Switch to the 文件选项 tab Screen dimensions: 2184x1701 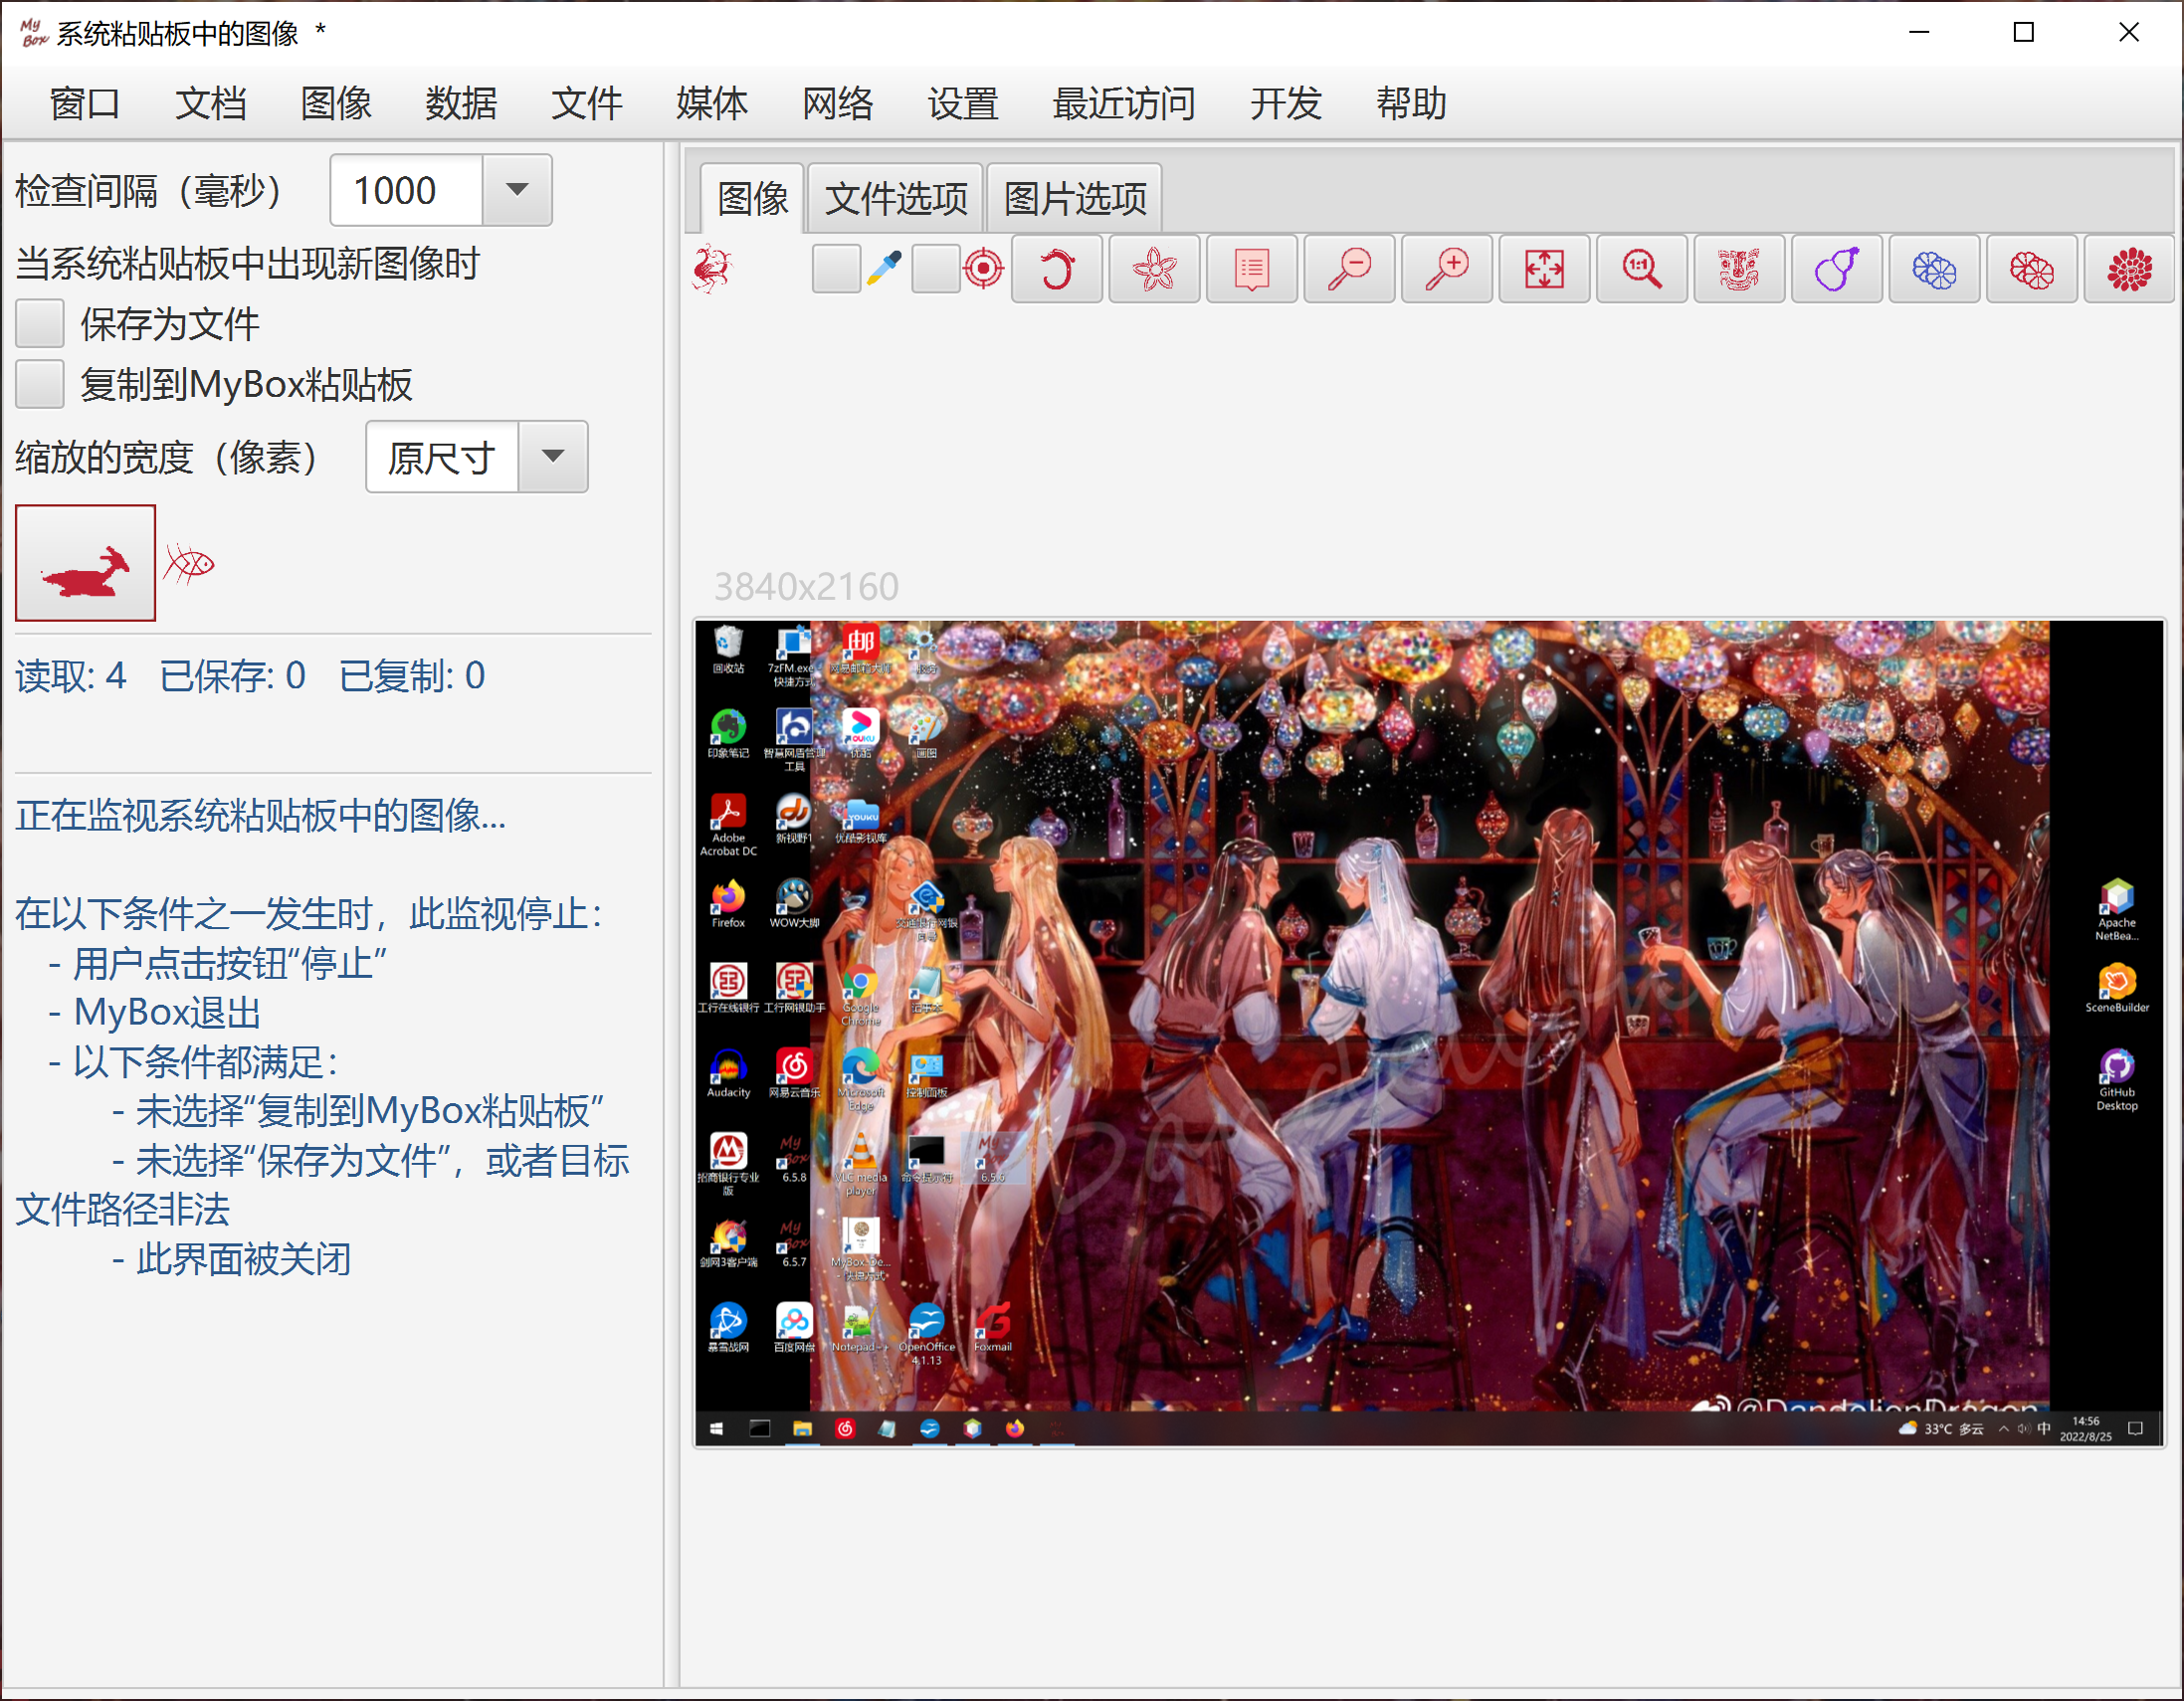click(x=896, y=198)
